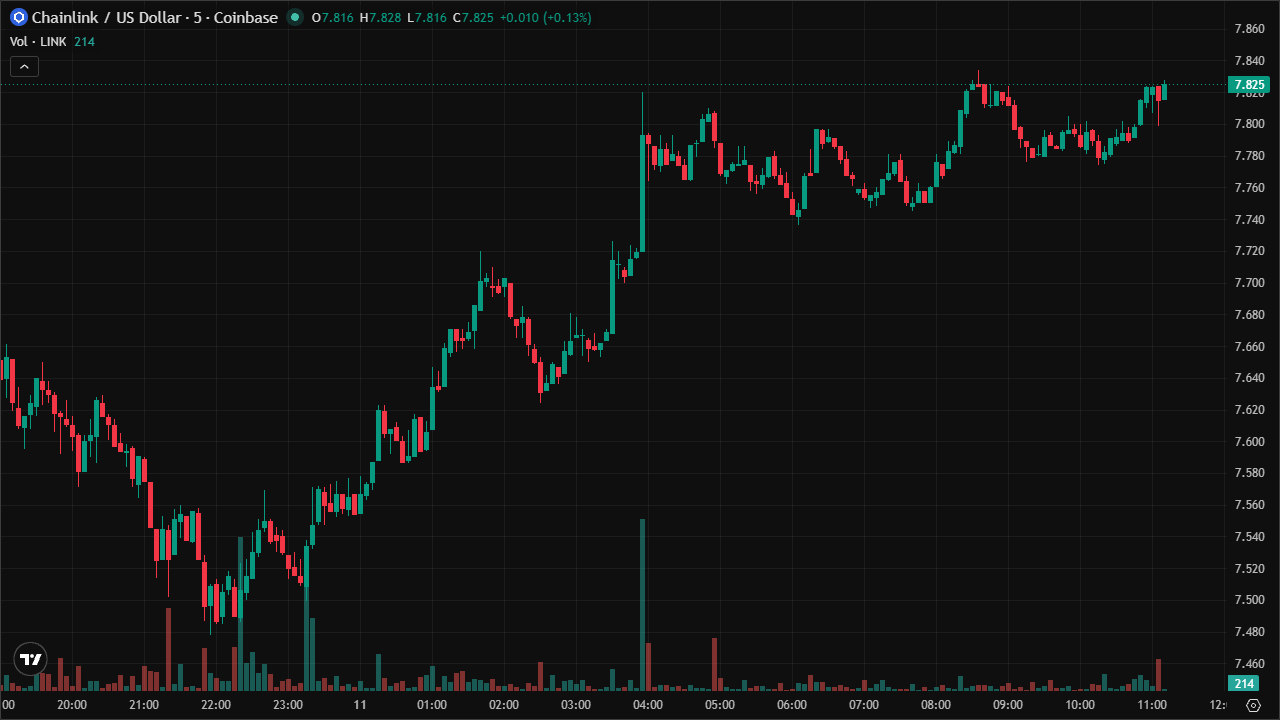The image size is (1280, 720).
Task: Click the 08:00 time axis label
Action: [936, 705]
